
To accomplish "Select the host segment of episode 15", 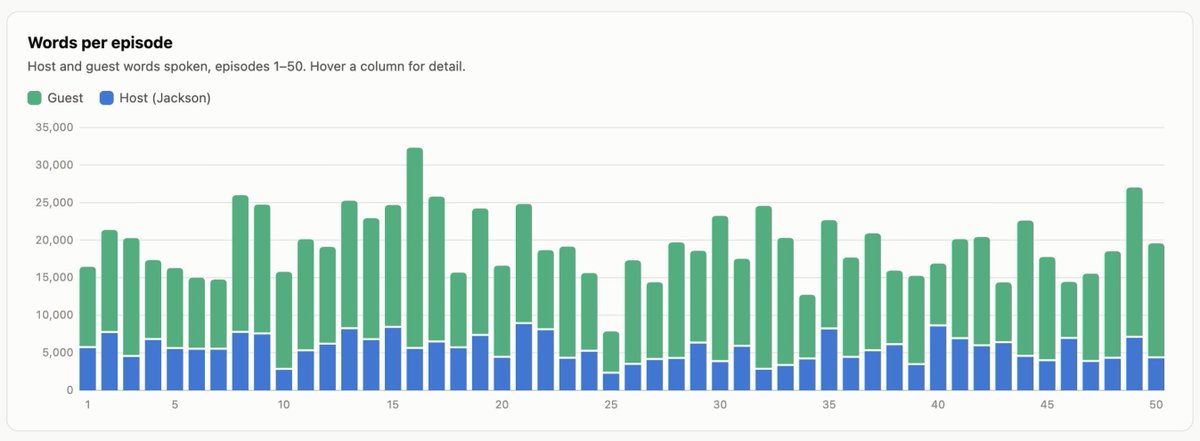I will [393, 359].
